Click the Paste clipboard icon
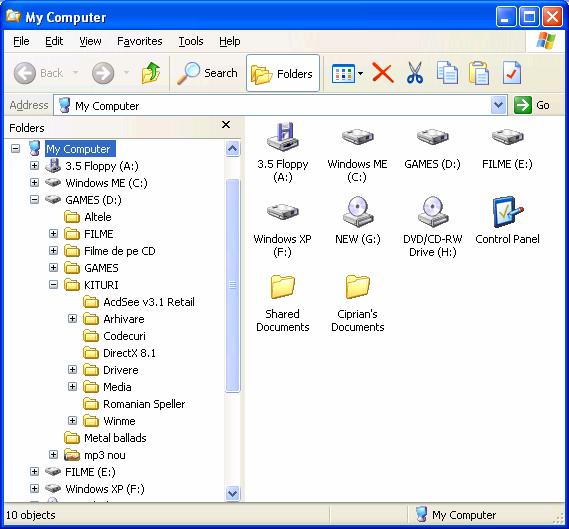The height and width of the screenshot is (529, 569). [479, 73]
